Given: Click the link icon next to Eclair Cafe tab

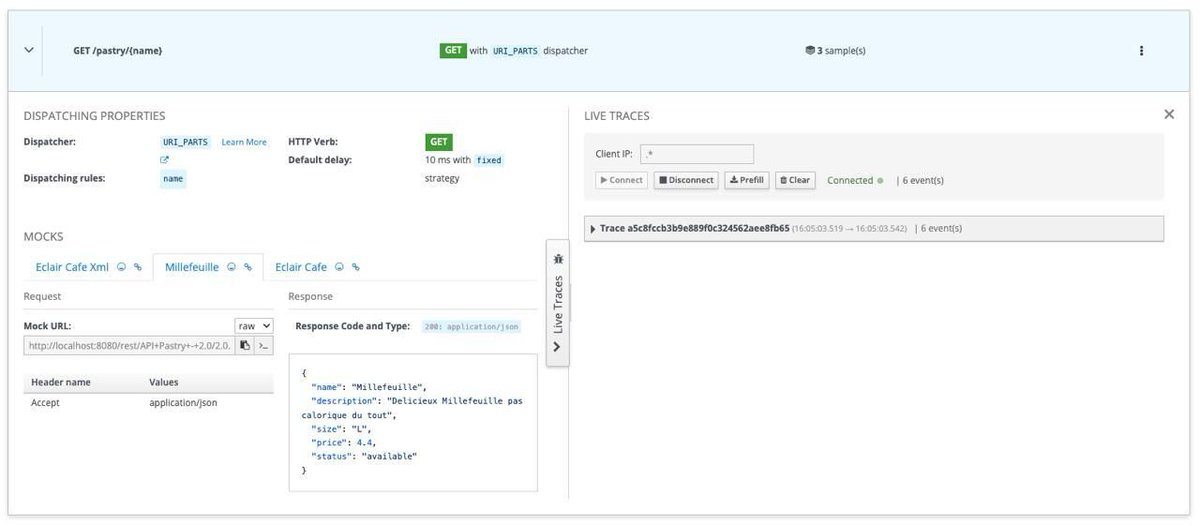Looking at the screenshot, I should (x=355, y=268).
